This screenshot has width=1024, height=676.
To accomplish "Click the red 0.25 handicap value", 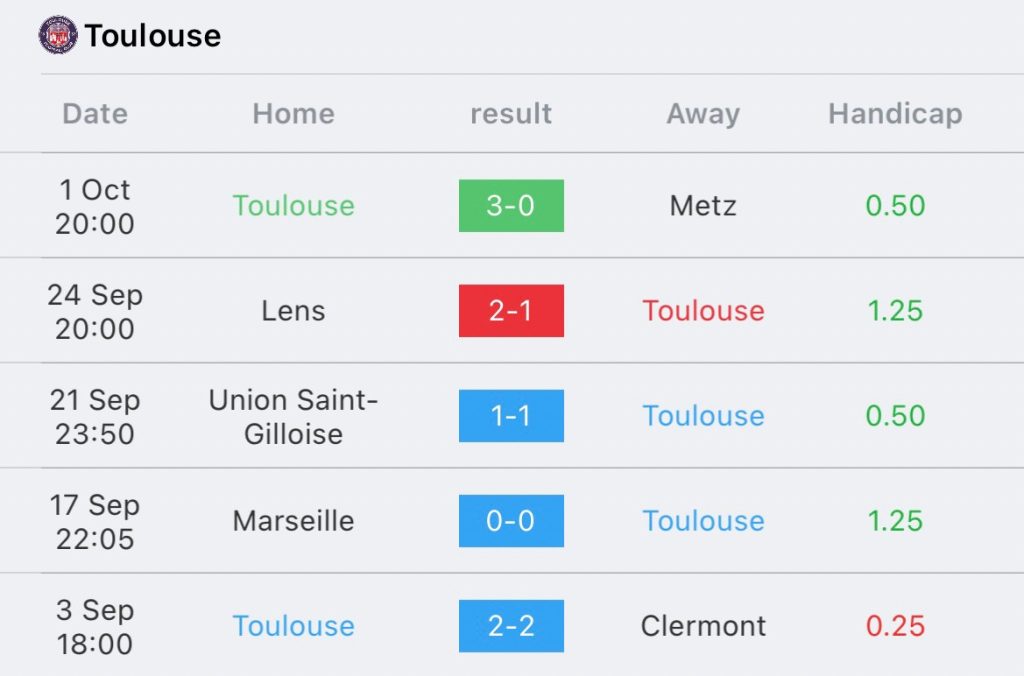I will (x=895, y=626).
